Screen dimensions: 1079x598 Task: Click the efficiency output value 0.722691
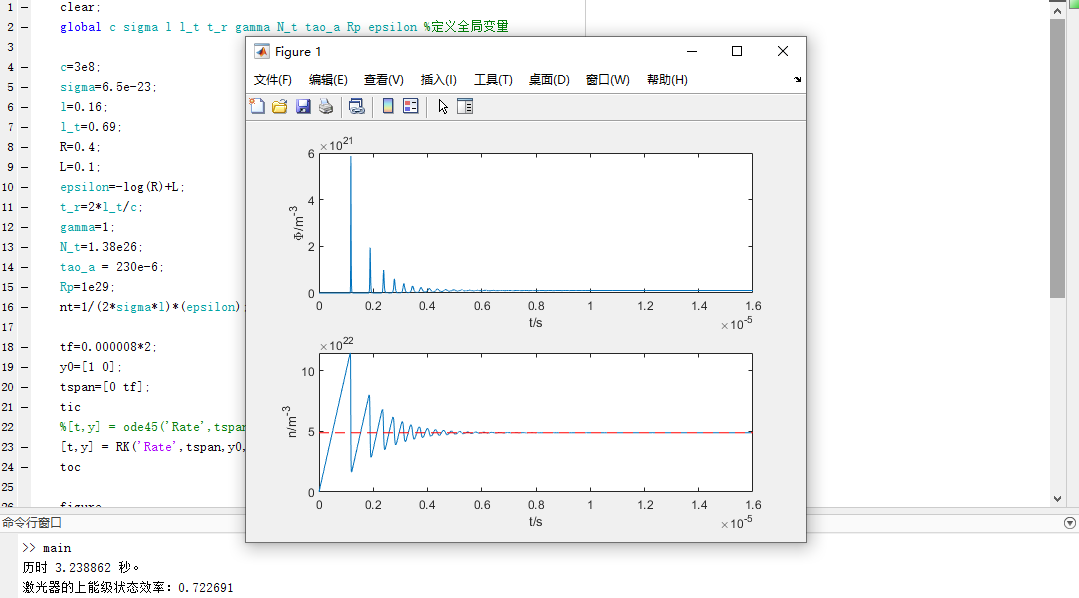coord(206,588)
